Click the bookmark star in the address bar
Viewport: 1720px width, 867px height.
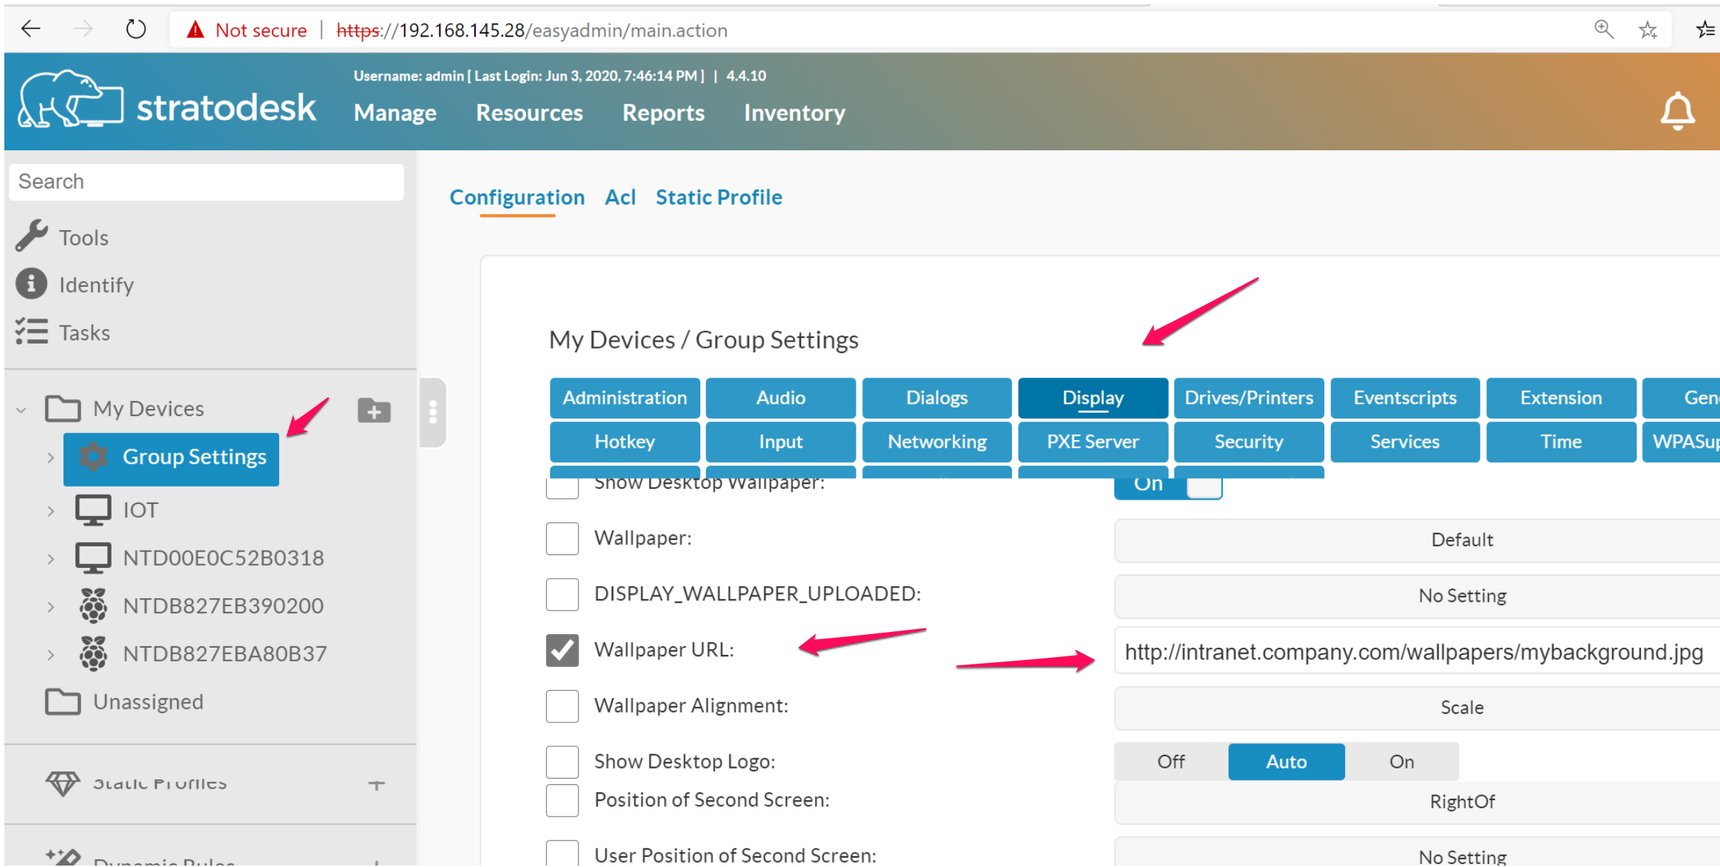point(1648,30)
